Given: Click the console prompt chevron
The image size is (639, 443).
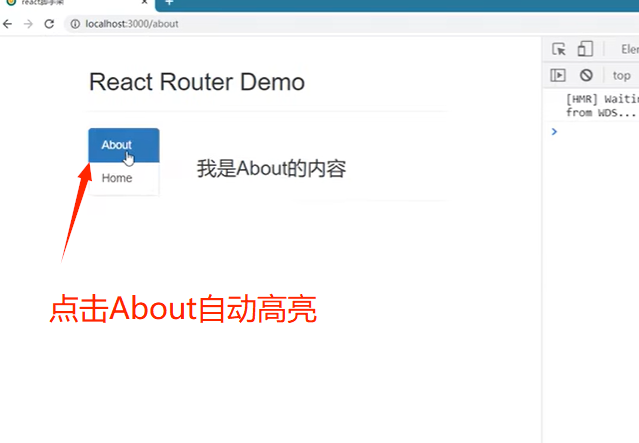Looking at the screenshot, I should tap(554, 132).
